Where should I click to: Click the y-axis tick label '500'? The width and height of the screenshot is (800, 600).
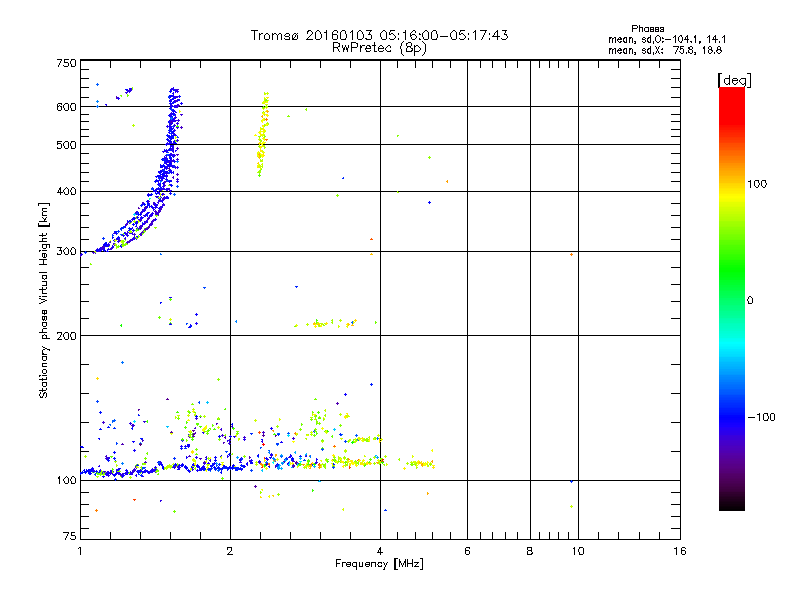click(66, 145)
